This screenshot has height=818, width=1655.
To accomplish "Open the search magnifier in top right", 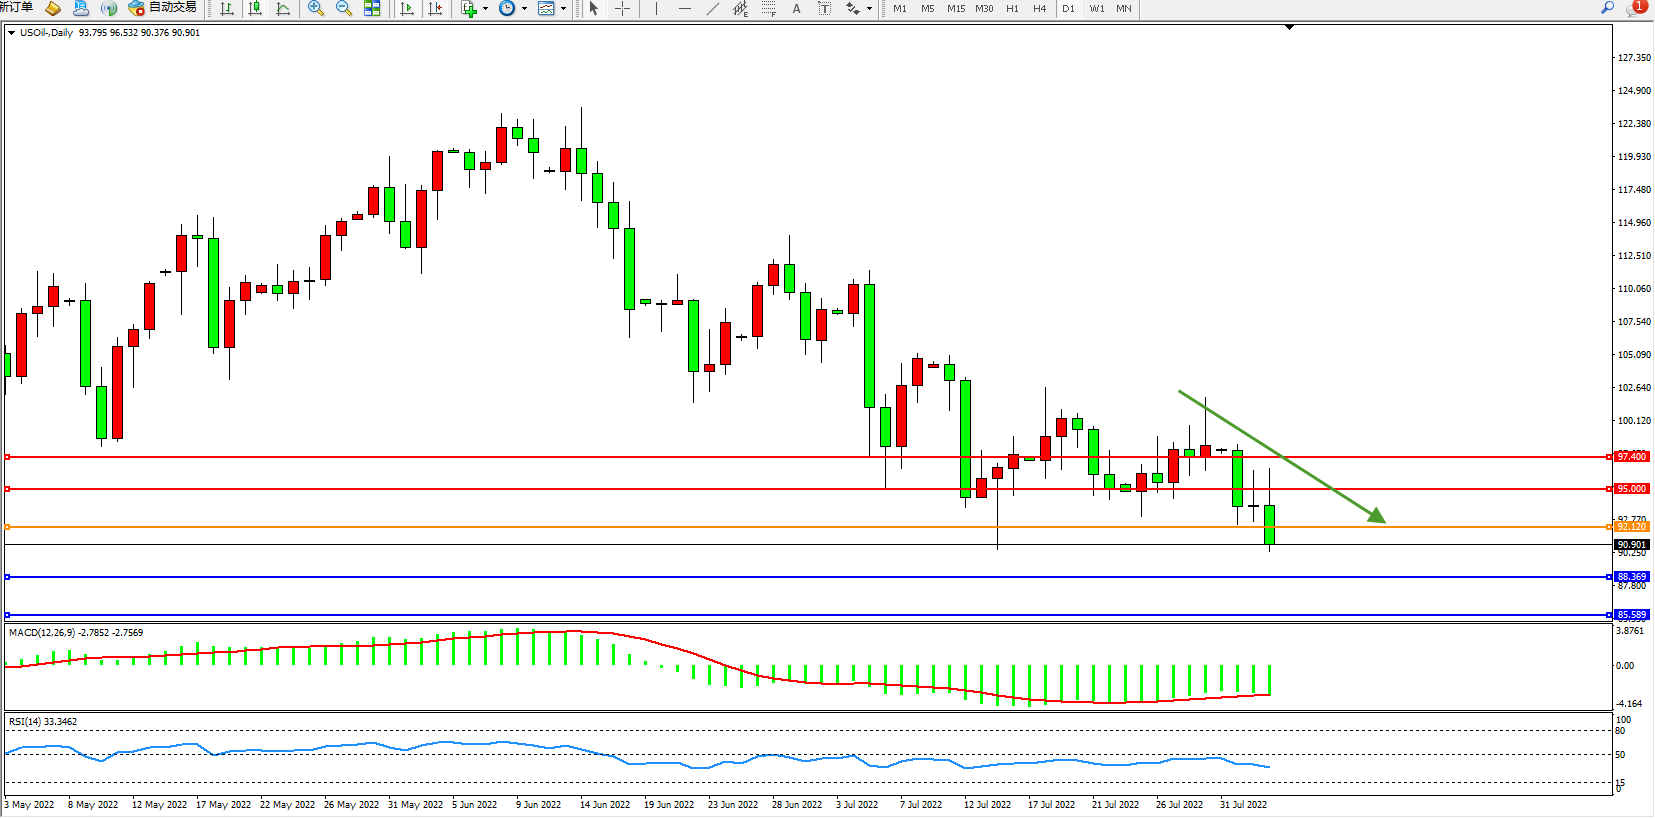I will coord(1608,8).
